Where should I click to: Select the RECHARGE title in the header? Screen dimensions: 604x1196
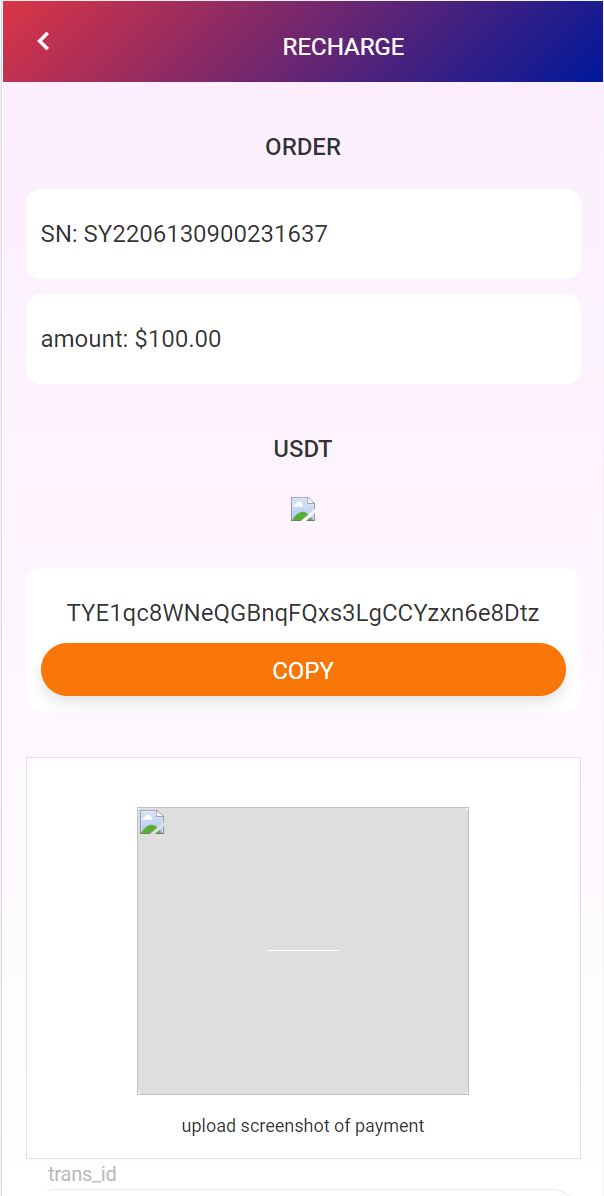pyautogui.click(x=343, y=46)
